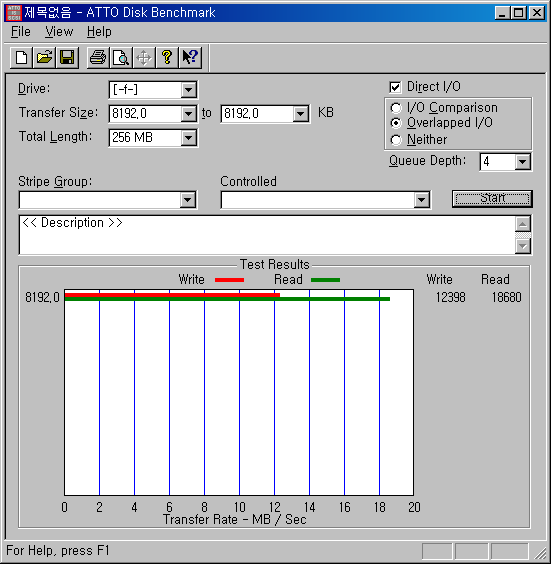Select the Overlapped I/O radio button
Screen dimensions: 551x564
[x=396, y=123]
